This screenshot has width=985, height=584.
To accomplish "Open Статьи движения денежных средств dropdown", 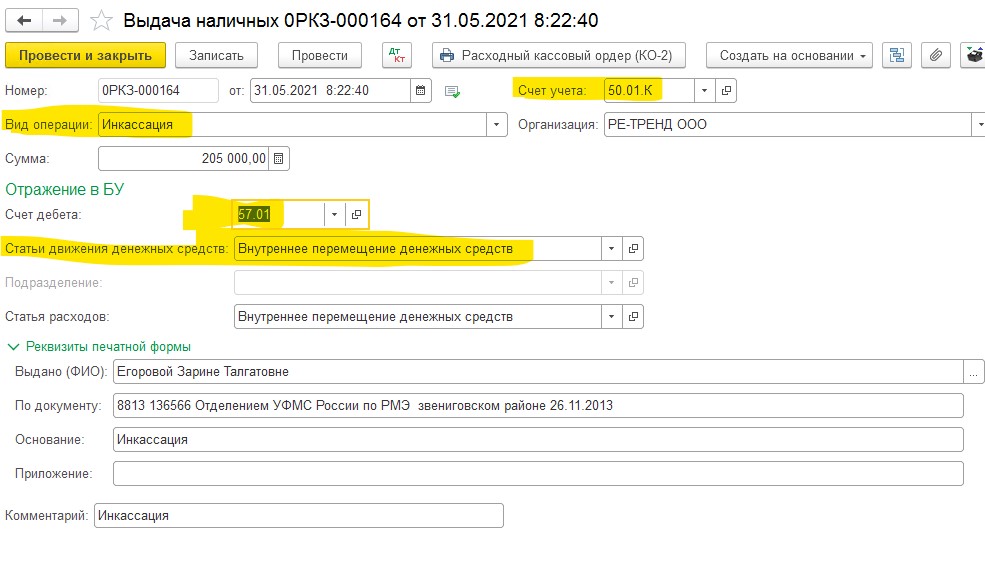I will [x=611, y=248].
